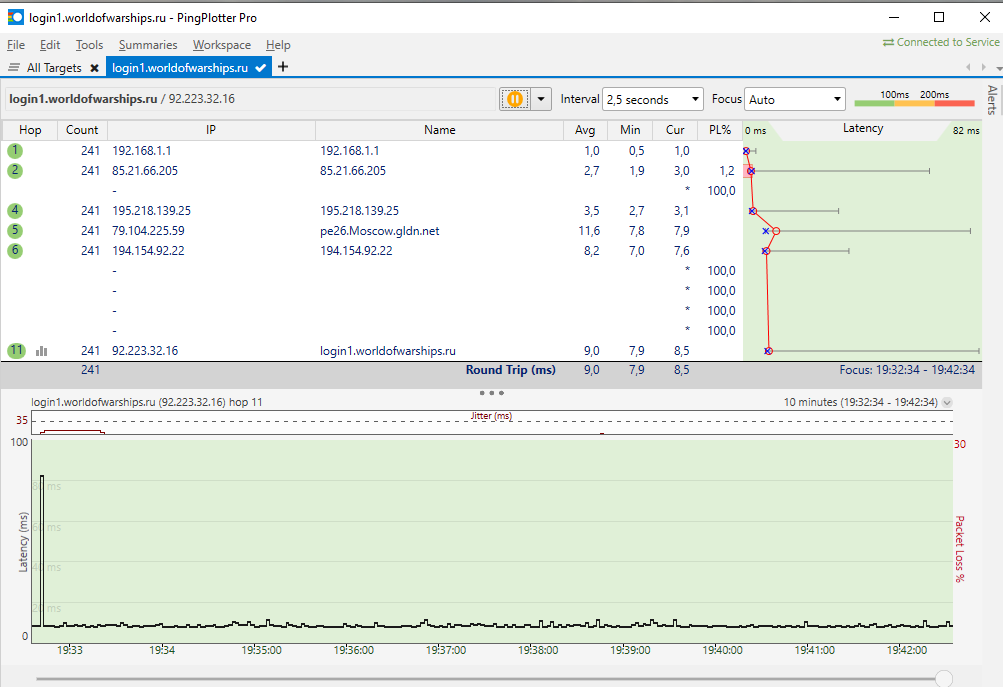Open the Summaries menu
1003x687 pixels.
(x=148, y=45)
